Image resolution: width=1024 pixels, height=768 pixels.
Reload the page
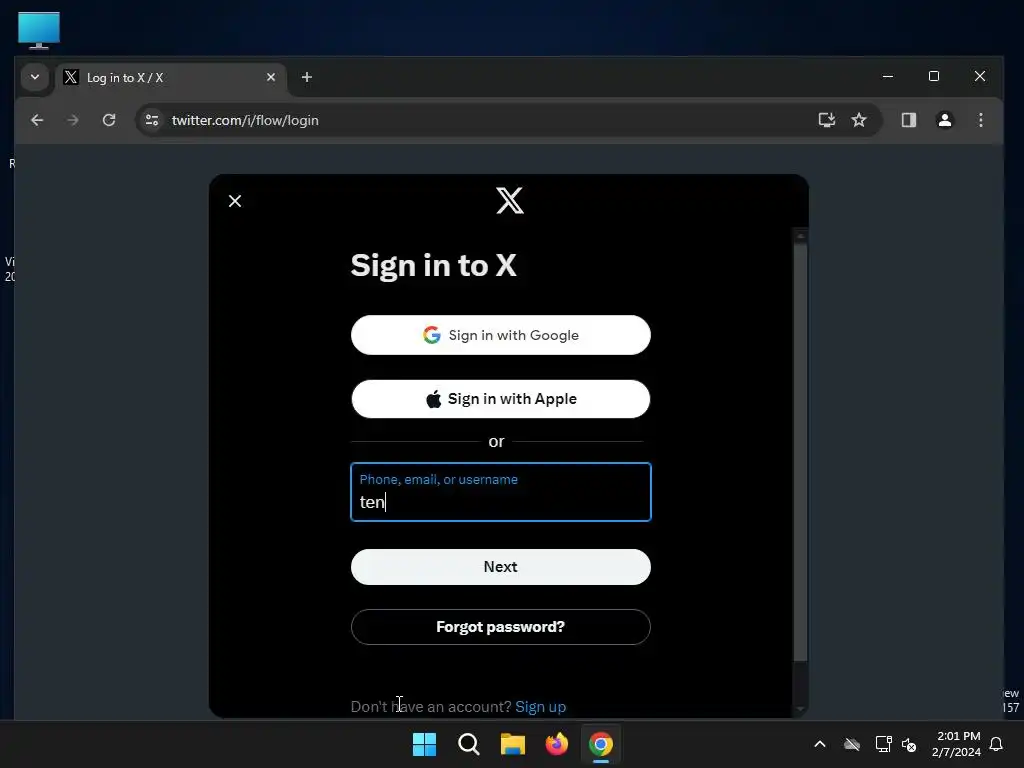(x=109, y=120)
